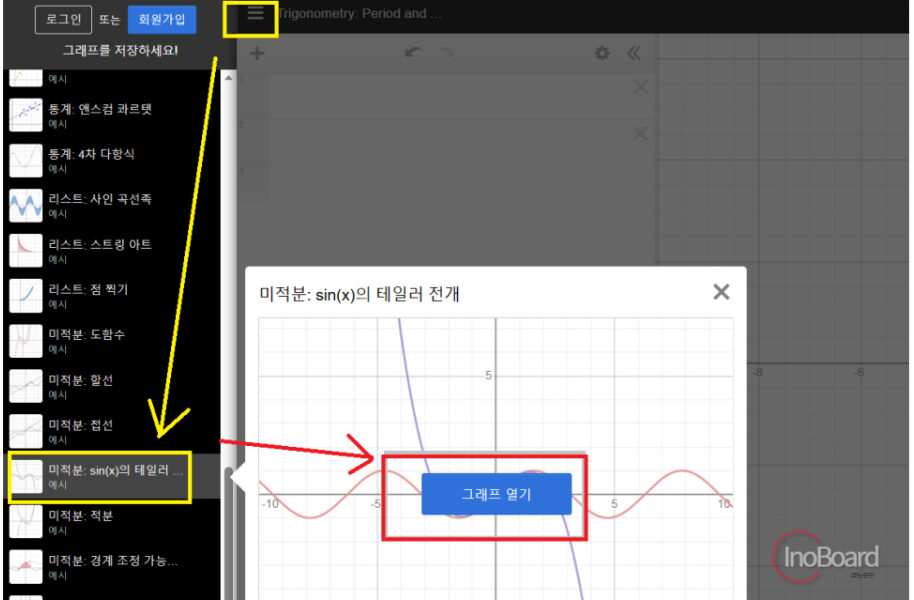Image resolution: width=914 pixels, height=600 pixels.
Task: Collapse expression list with double chevron
Action: coord(634,54)
